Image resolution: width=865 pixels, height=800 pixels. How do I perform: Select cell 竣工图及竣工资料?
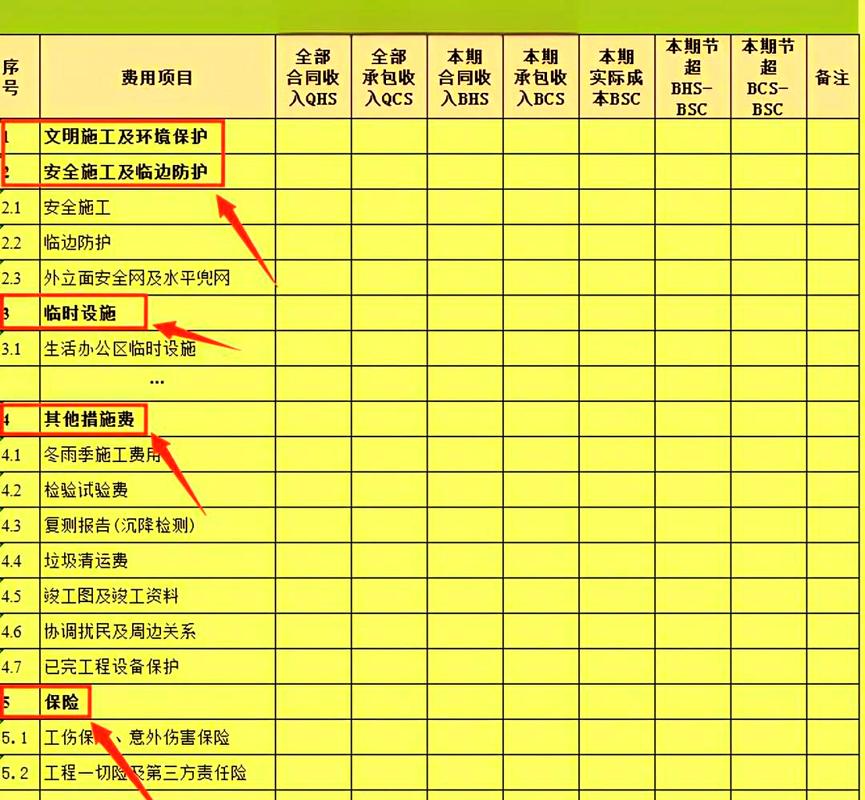(157, 596)
